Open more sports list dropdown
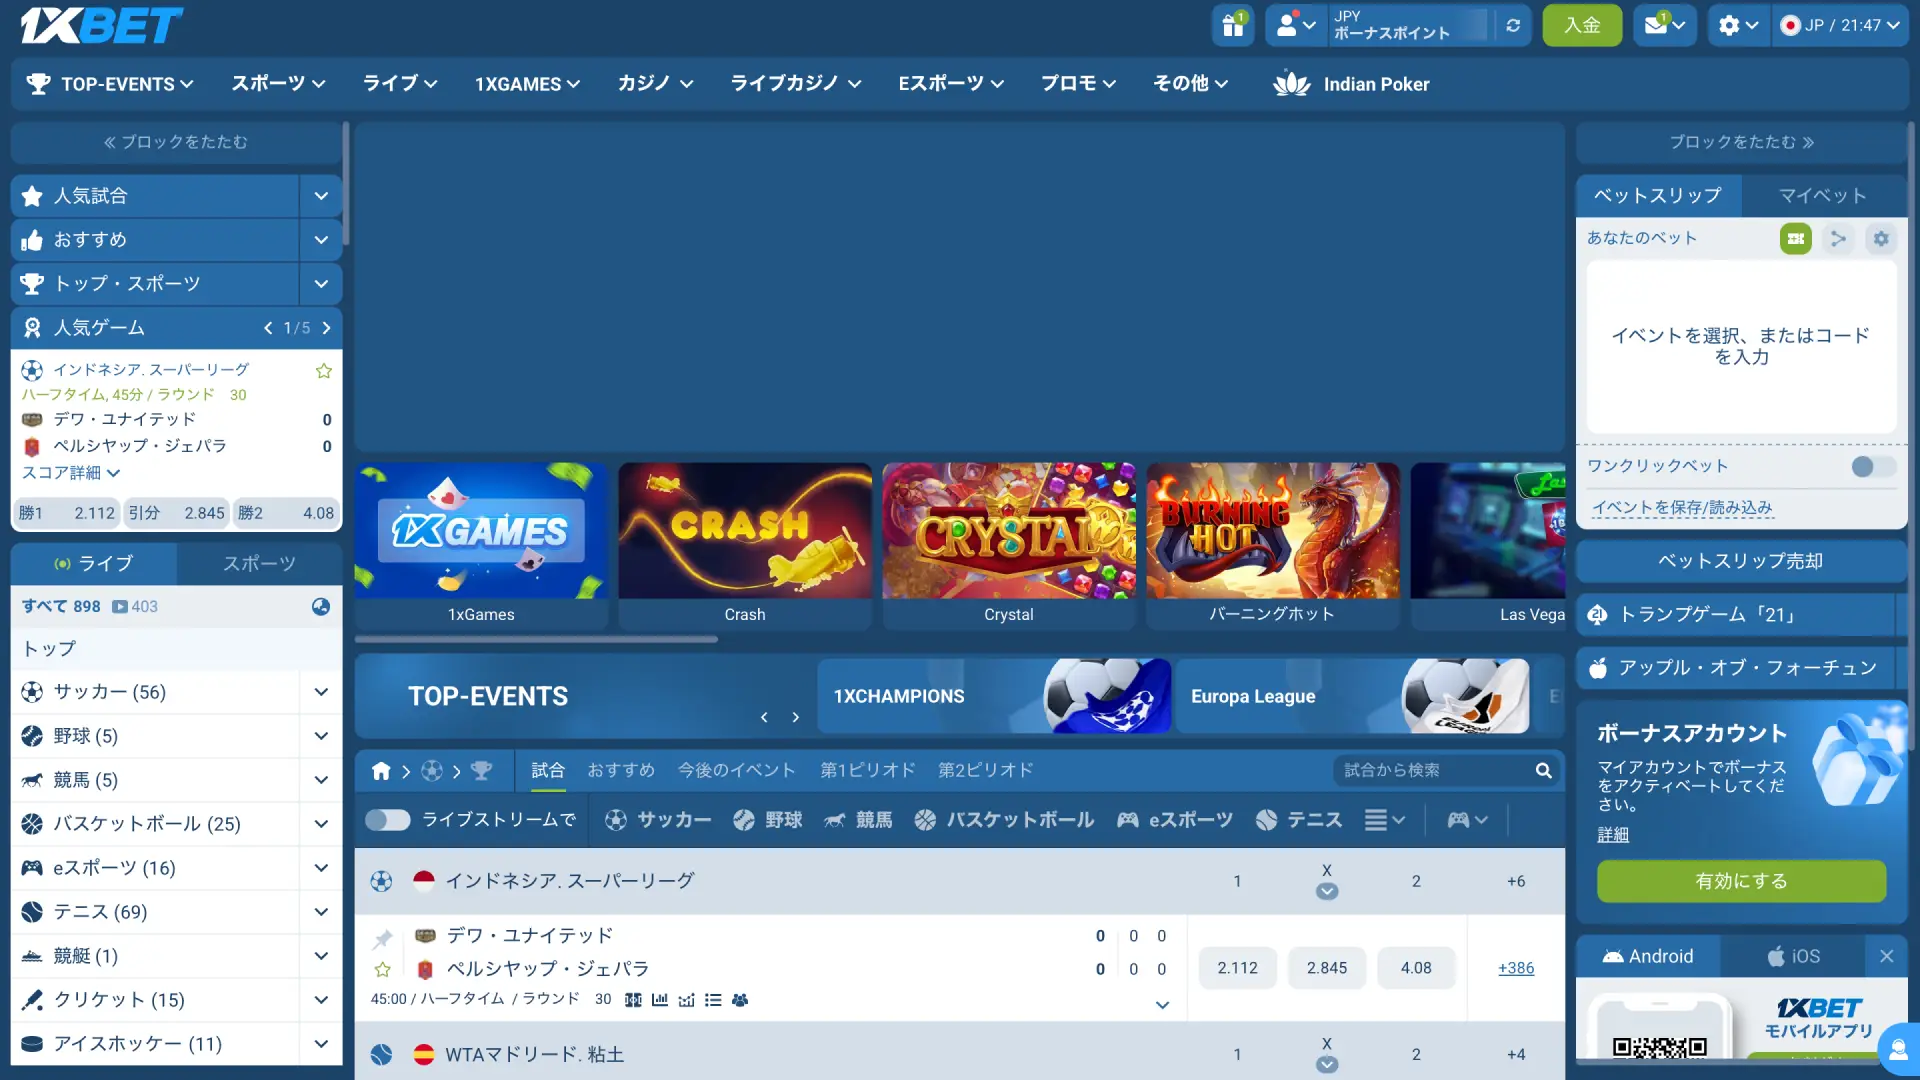The height and width of the screenshot is (1080, 1920). click(x=1385, y=820)
